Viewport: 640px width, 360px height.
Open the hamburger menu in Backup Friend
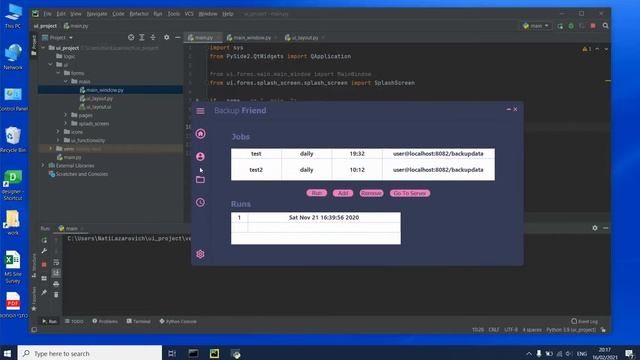click(200, 111)
